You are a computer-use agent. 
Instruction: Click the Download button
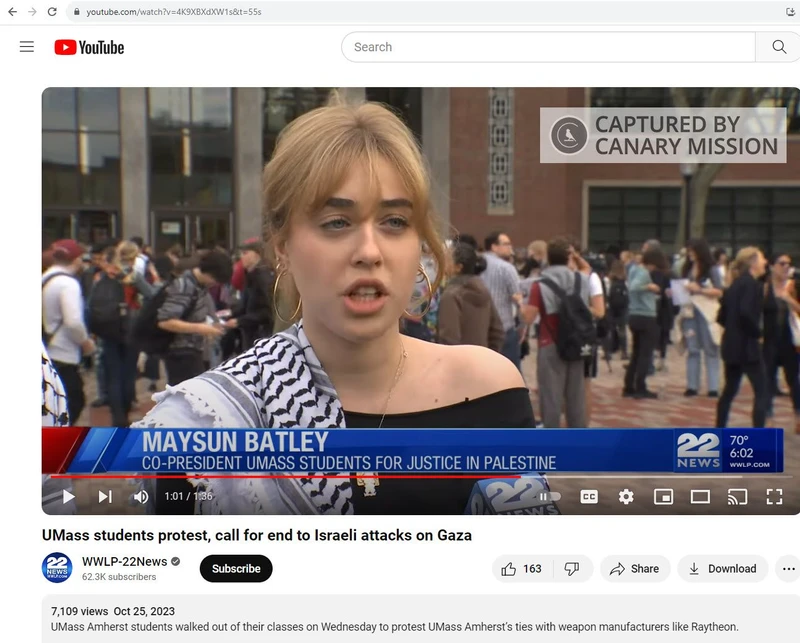coord(722,568)
